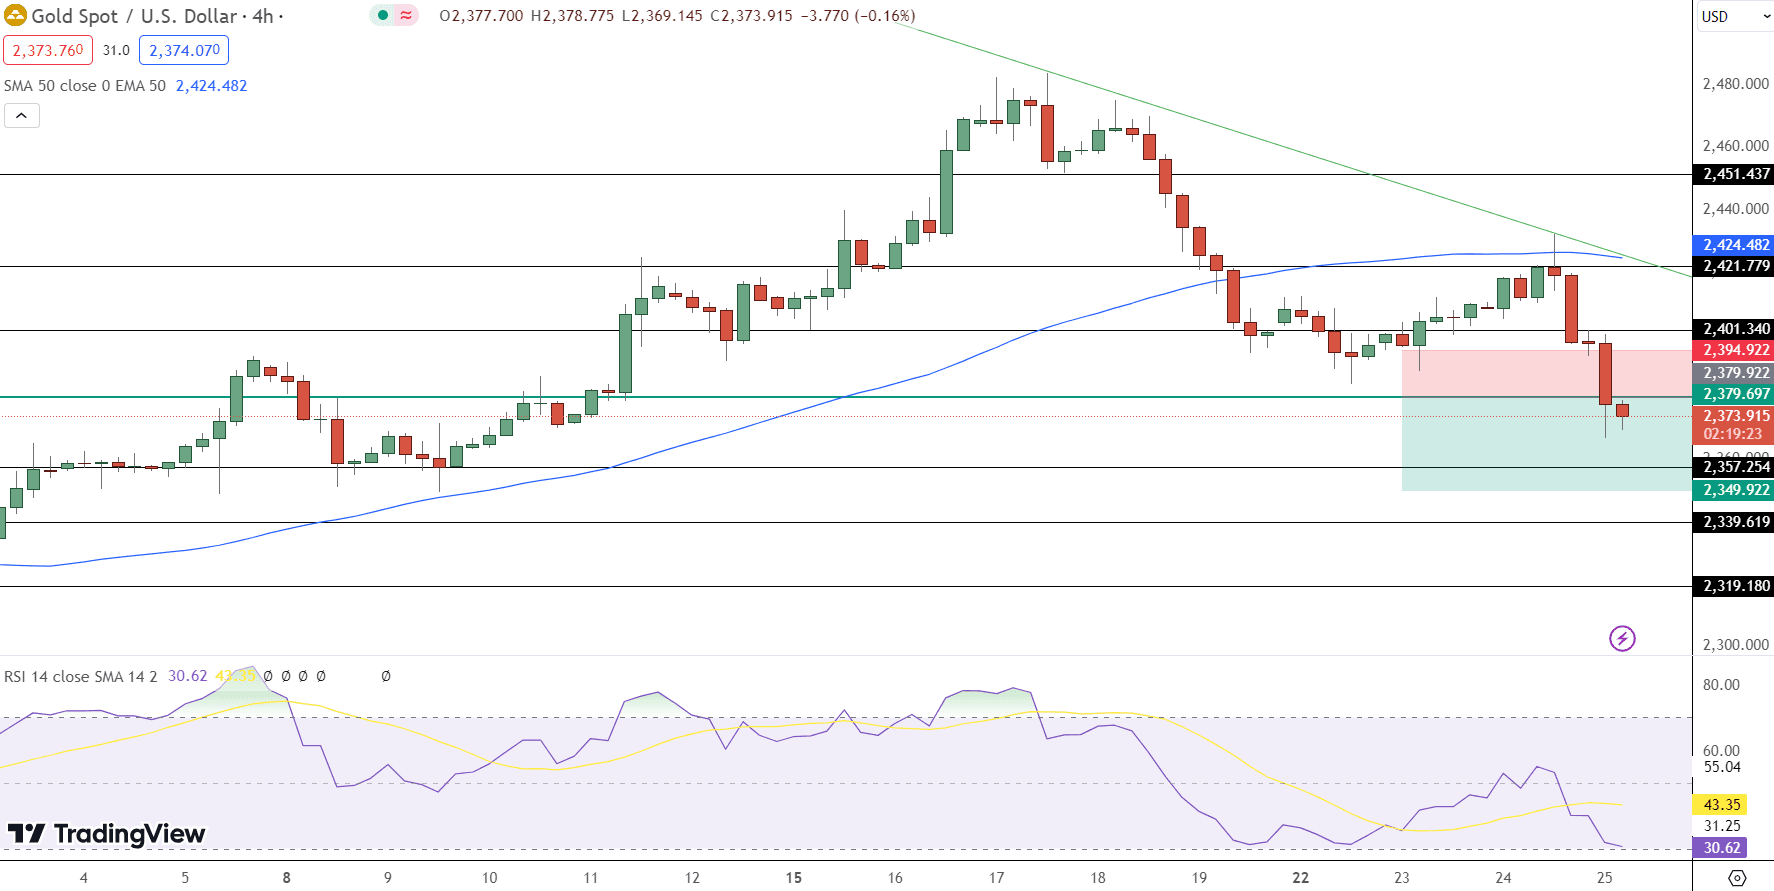Click the OHLC close value C2,373.915

click(x=751, y=16)
